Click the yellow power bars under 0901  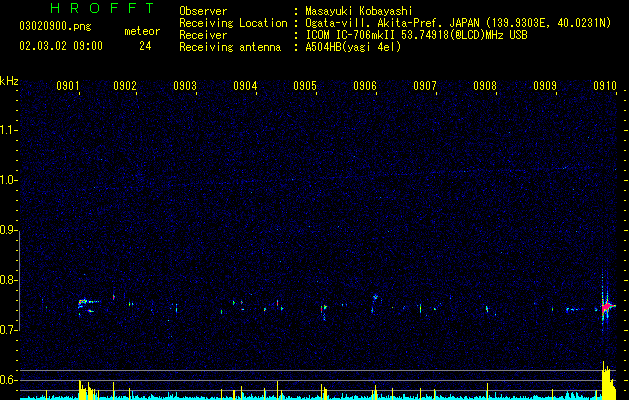87,390
